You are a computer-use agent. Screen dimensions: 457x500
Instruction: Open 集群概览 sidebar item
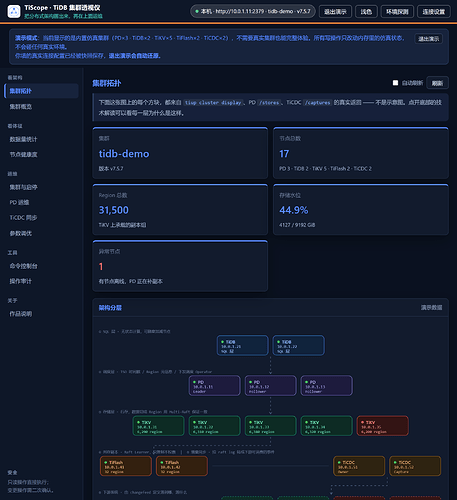(41, 107)
